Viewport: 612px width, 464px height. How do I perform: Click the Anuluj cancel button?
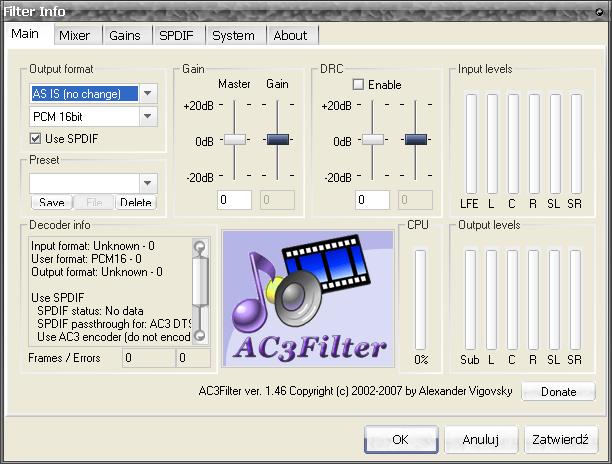481,439
